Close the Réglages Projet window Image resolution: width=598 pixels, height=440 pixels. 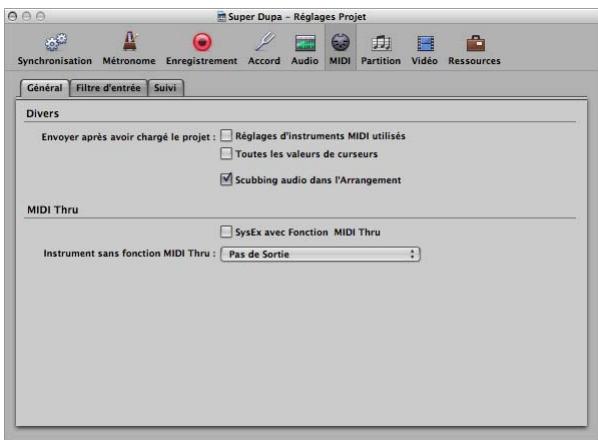coord(13,16)
